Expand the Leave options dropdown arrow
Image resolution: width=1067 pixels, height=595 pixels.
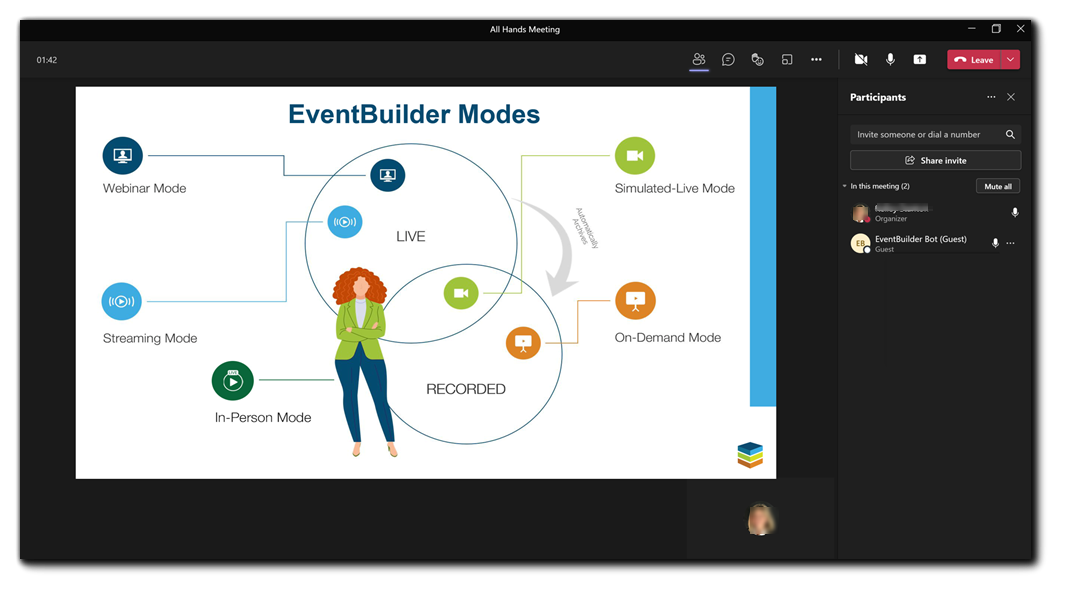point(1011,60)
